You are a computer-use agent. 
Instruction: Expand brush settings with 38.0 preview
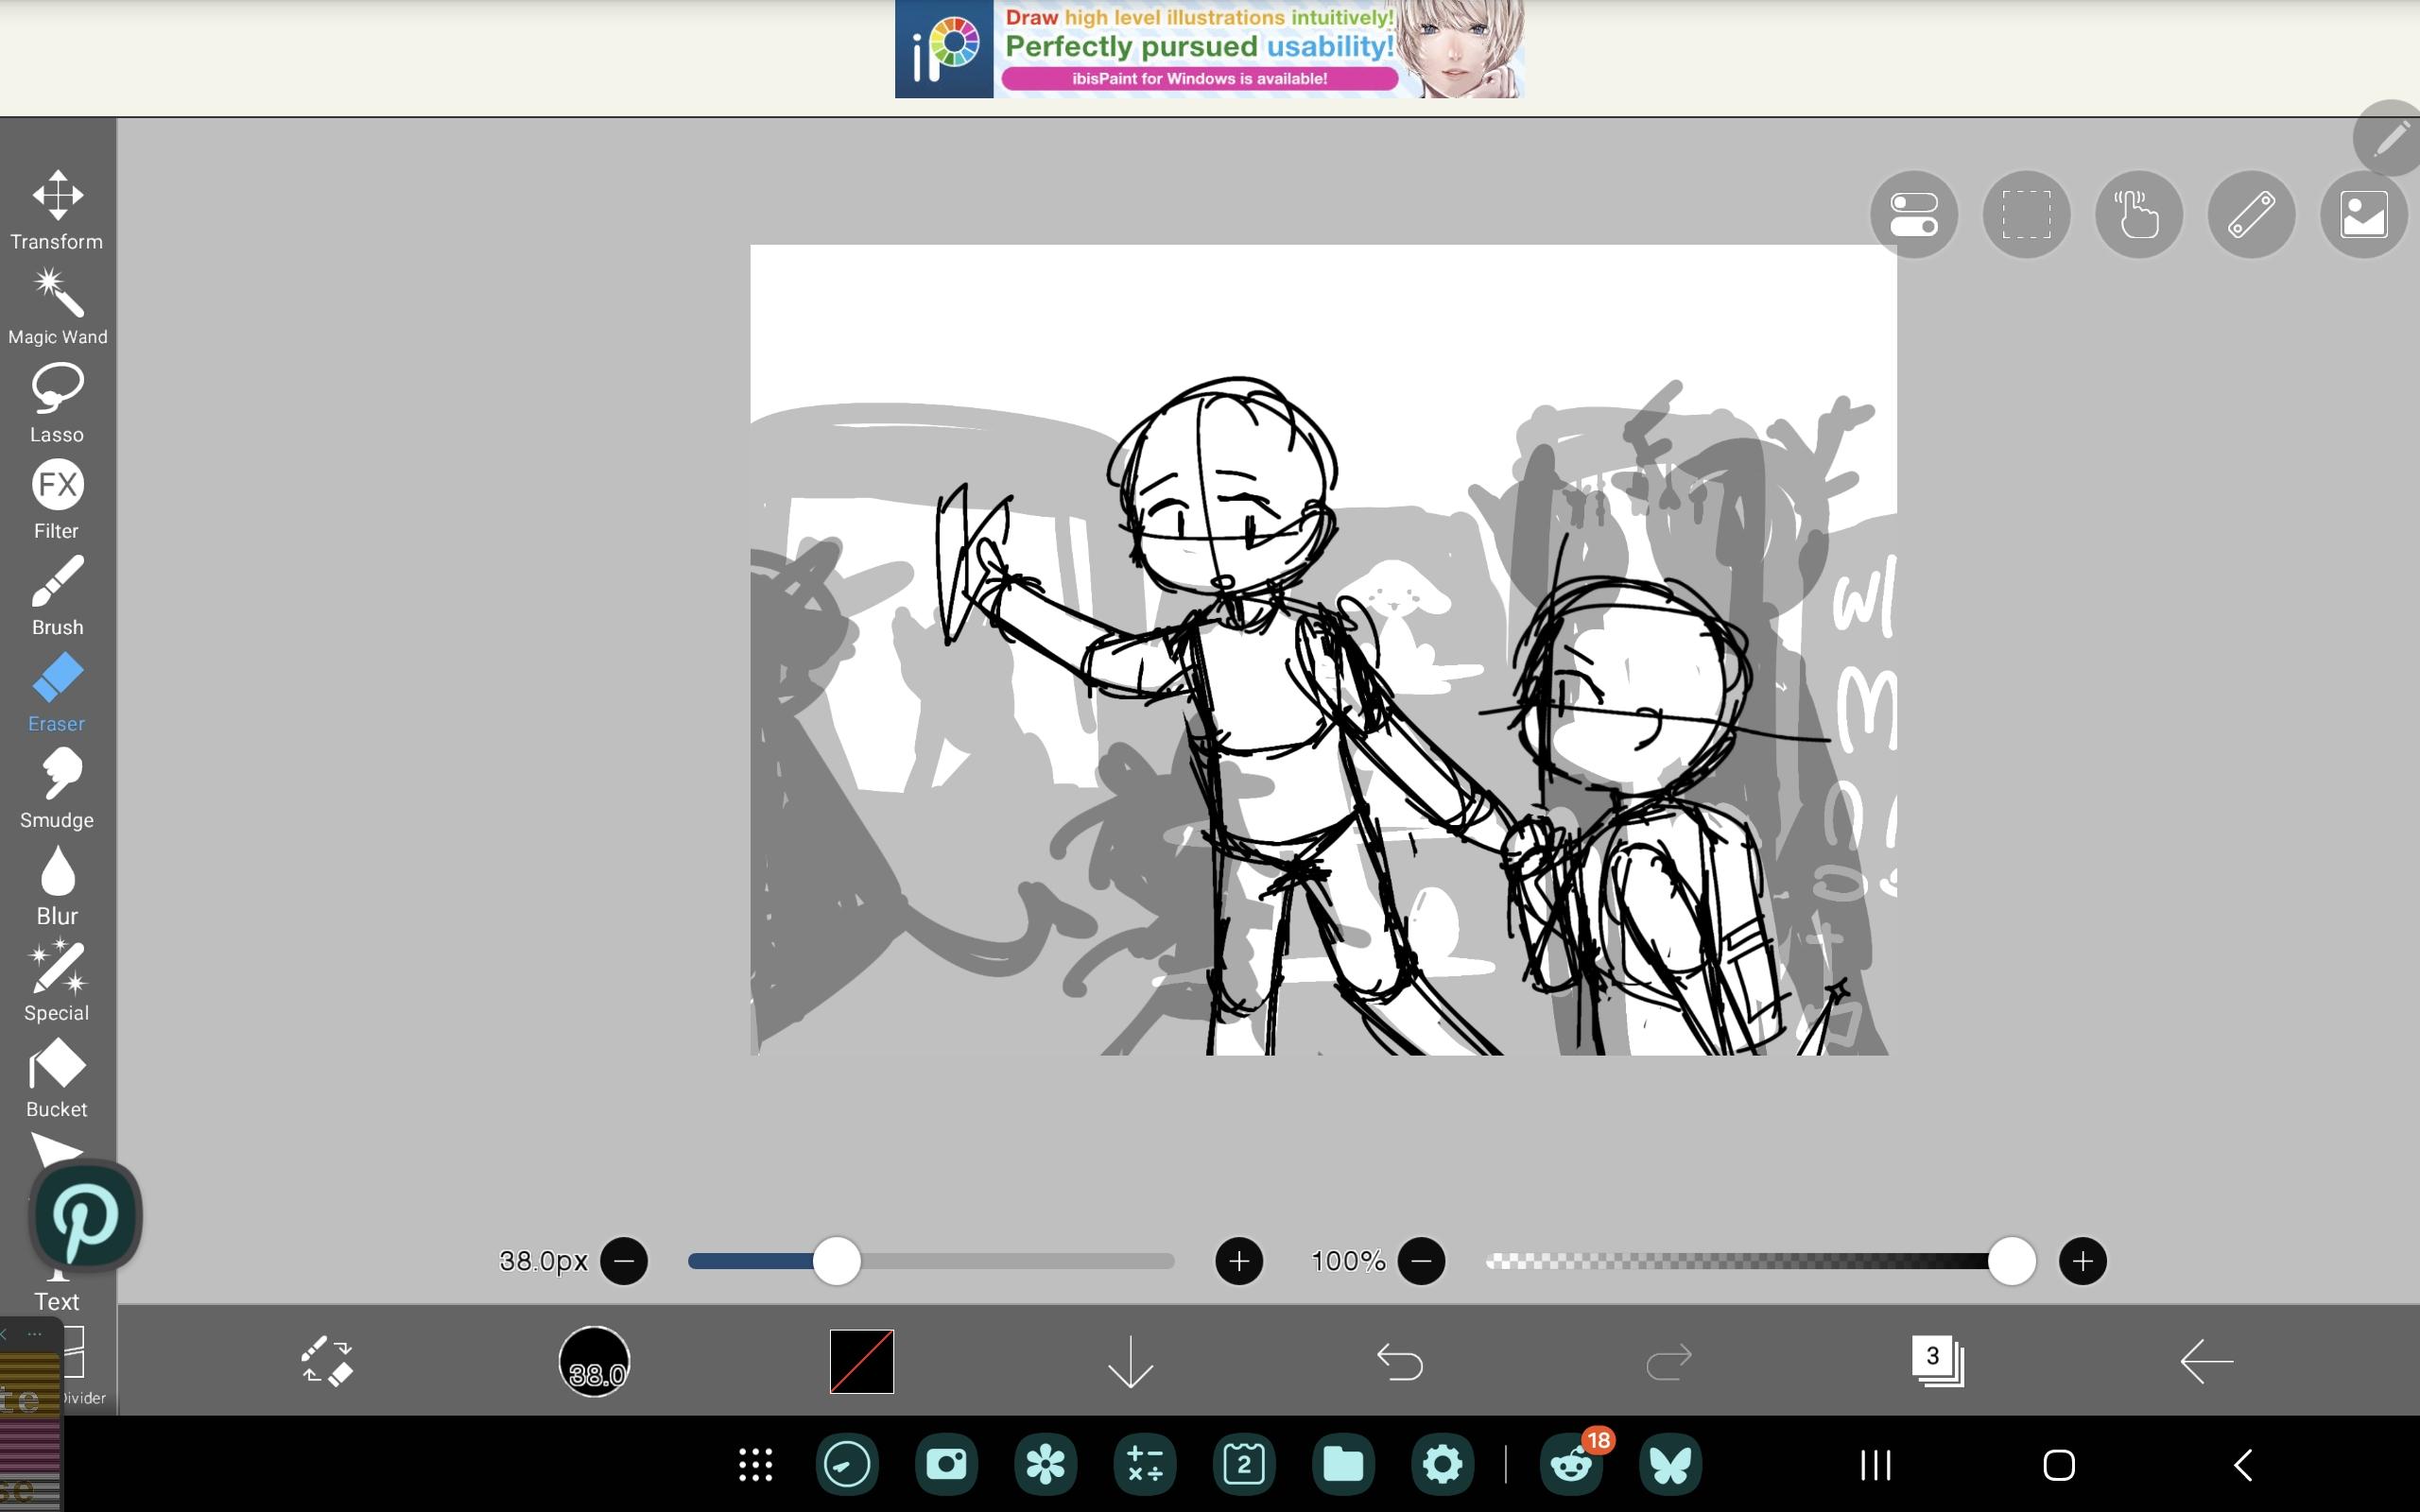pos(594,1361)
